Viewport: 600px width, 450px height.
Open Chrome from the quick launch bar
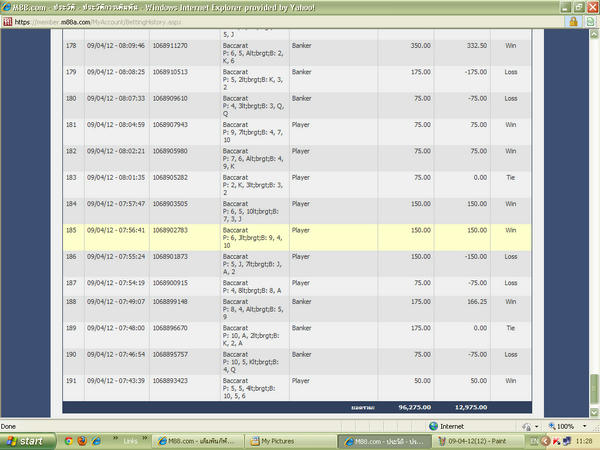tap(69, 441)
